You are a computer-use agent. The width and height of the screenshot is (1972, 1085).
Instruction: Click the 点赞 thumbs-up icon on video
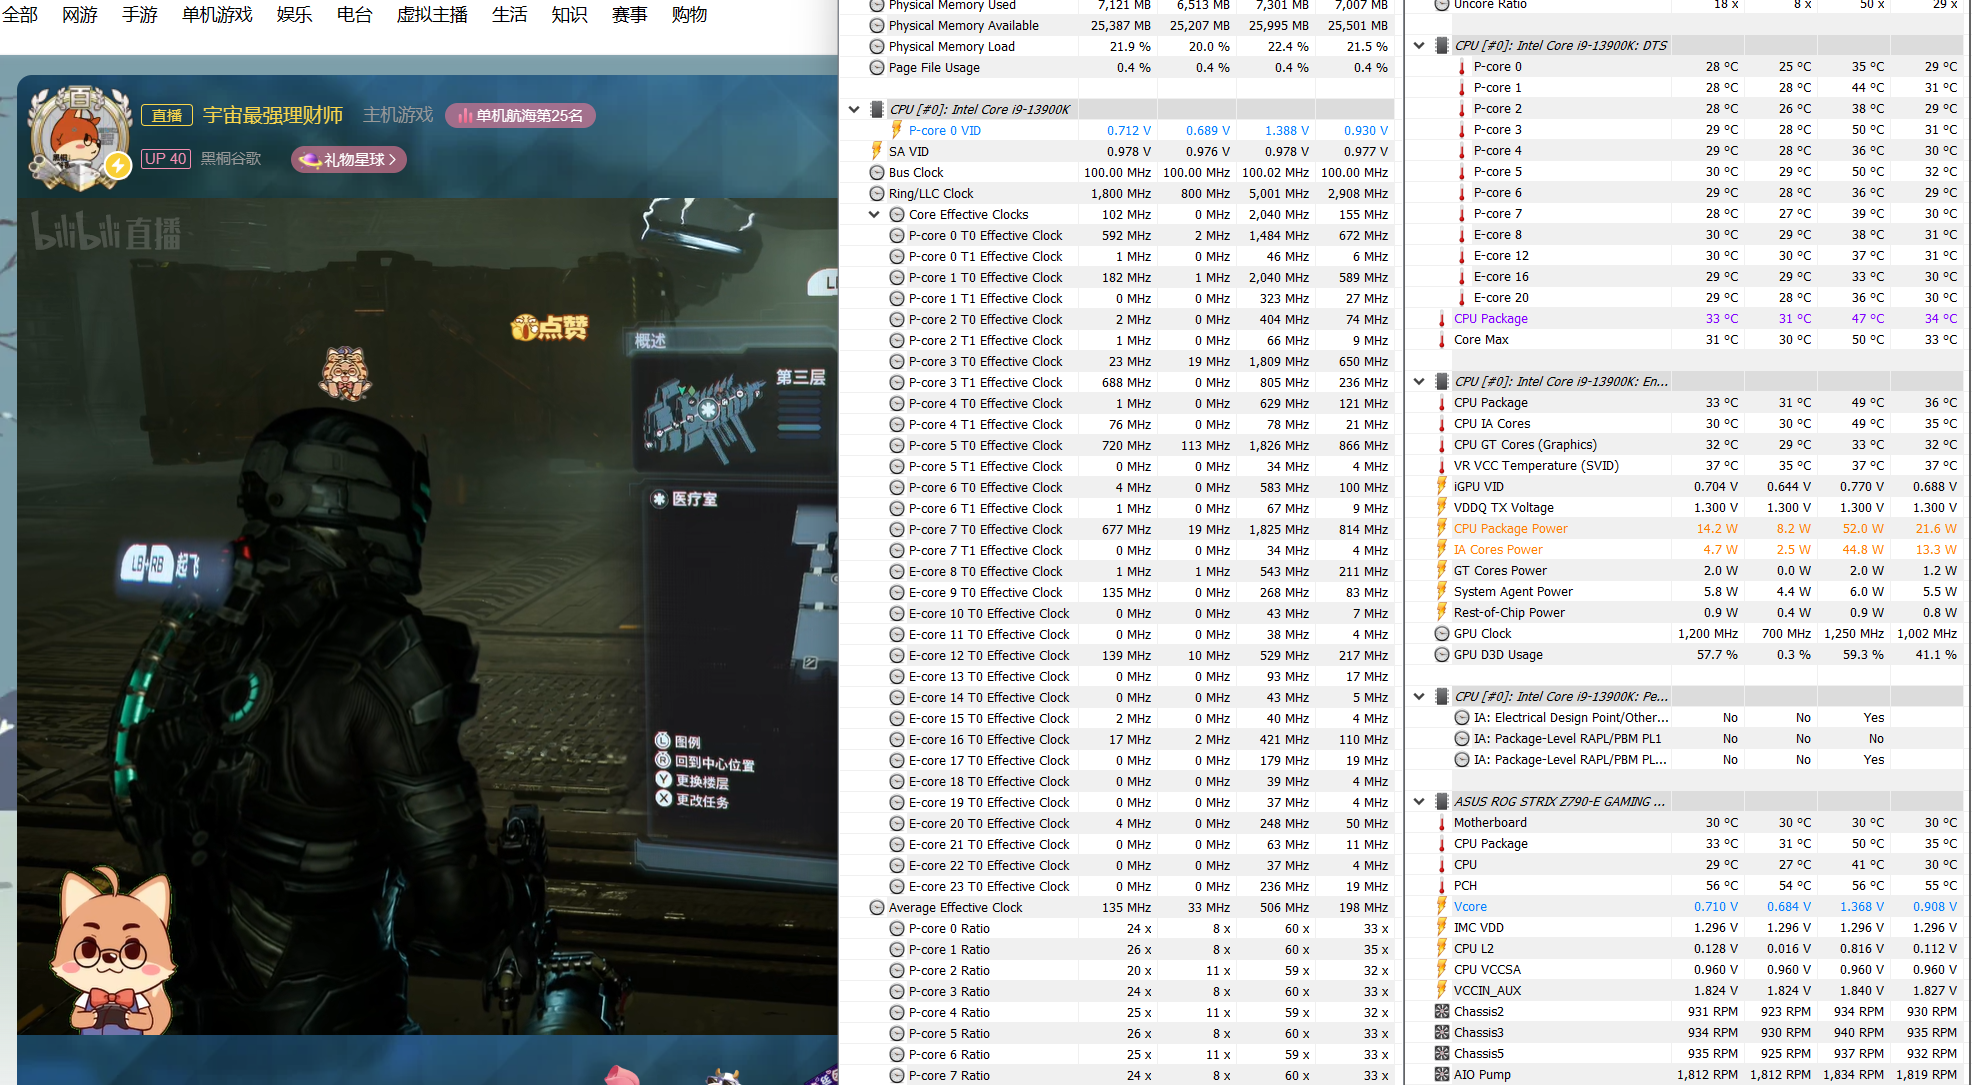coord(549,327)
